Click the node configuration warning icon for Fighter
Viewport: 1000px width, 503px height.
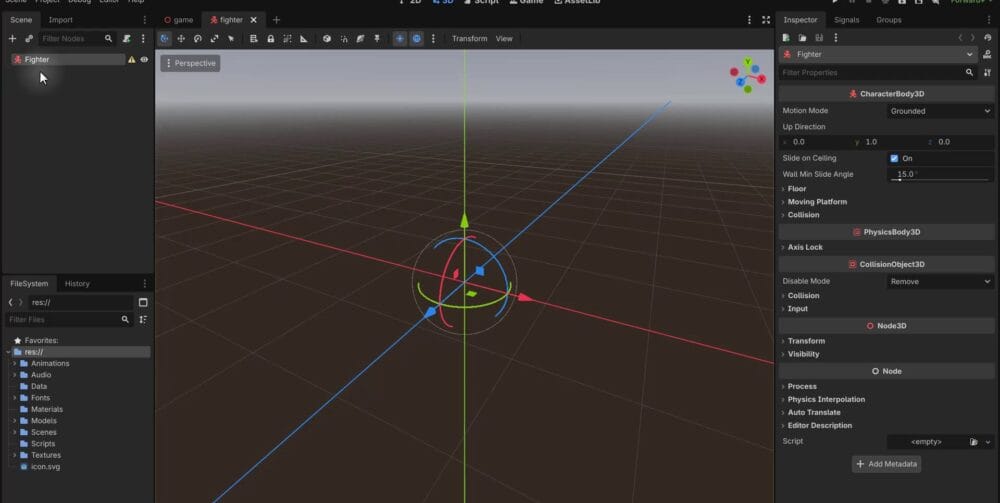pyautogui.click(x=131, y=59)
